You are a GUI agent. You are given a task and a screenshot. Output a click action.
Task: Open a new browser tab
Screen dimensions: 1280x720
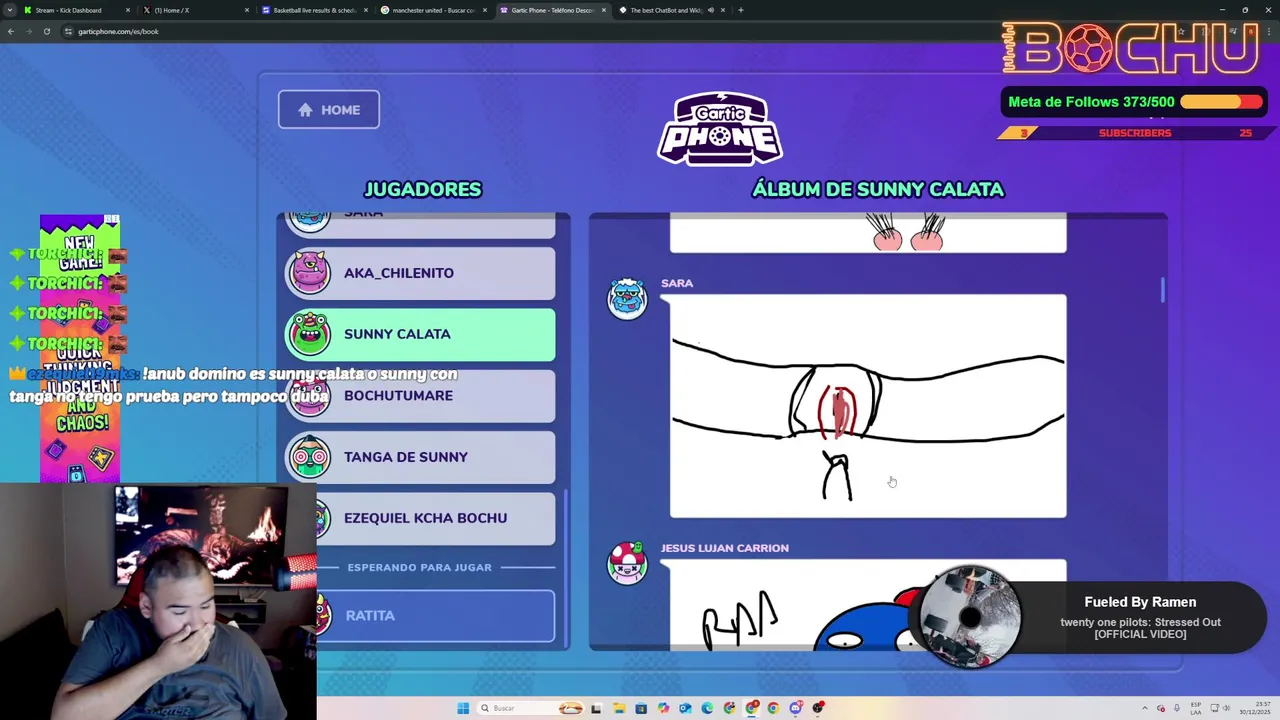pyautogui.click(x=741, y=10)
